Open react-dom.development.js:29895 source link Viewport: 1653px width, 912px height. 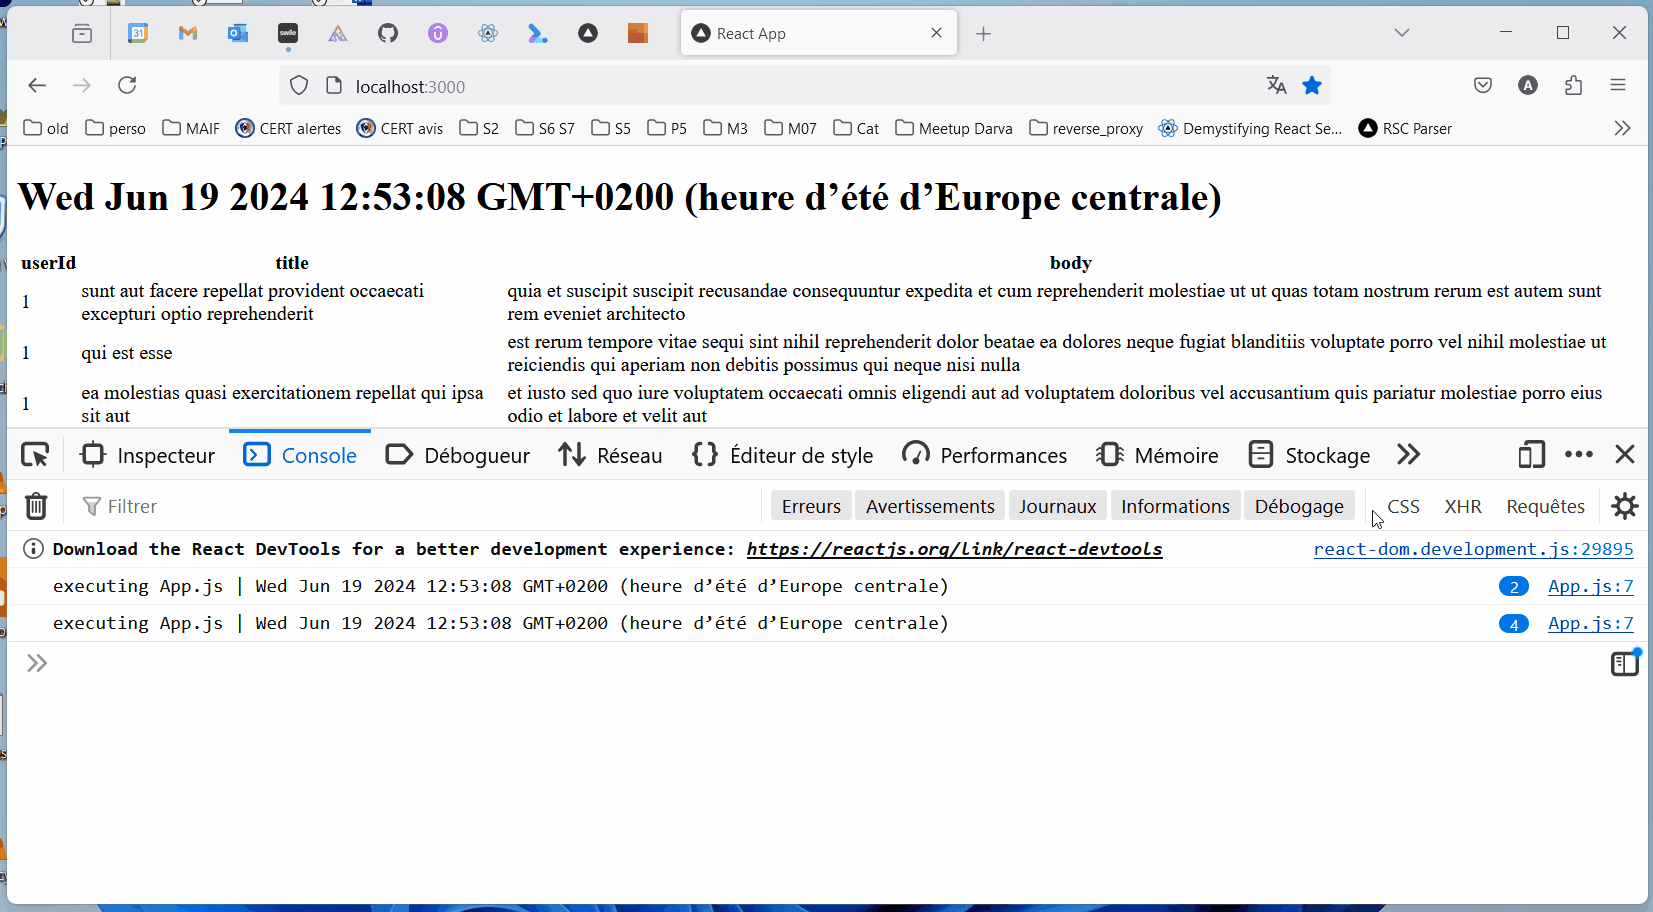click(1473, 549)
